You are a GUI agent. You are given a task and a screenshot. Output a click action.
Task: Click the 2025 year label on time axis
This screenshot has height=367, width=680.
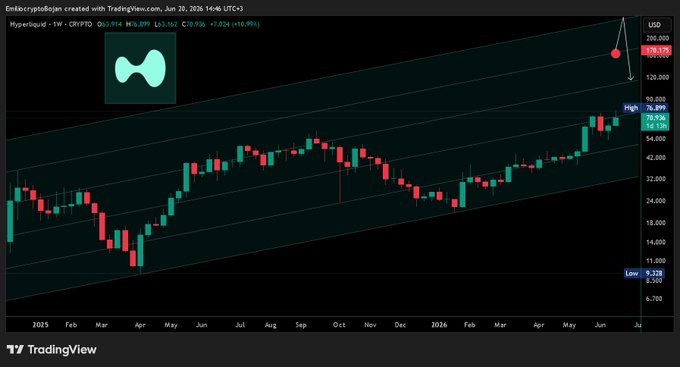point(40,325)
